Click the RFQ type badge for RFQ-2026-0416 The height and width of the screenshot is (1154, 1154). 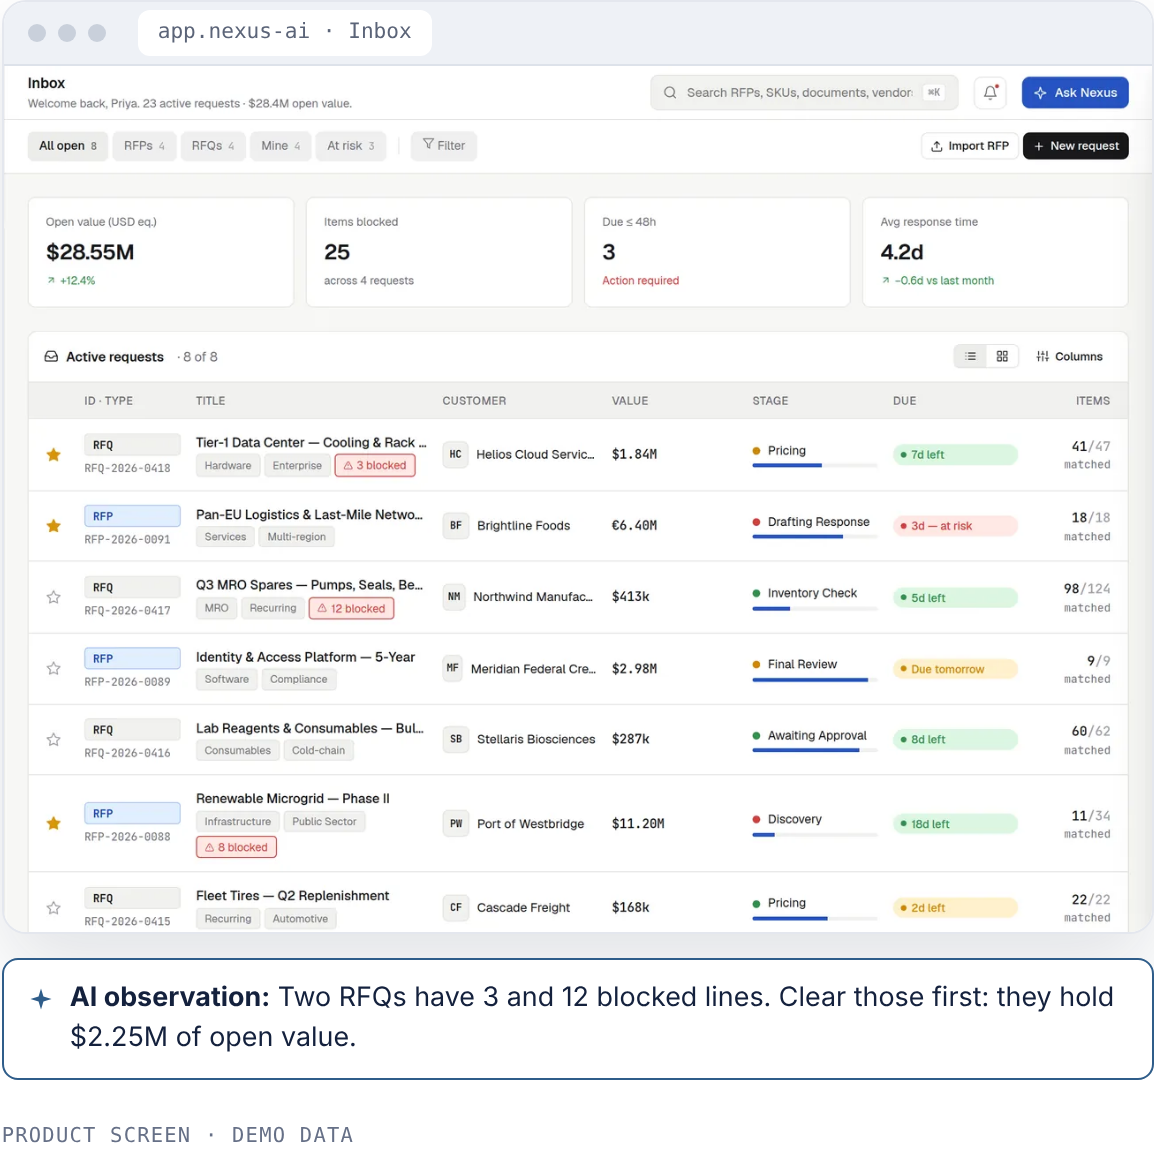[x=132, y=729]
